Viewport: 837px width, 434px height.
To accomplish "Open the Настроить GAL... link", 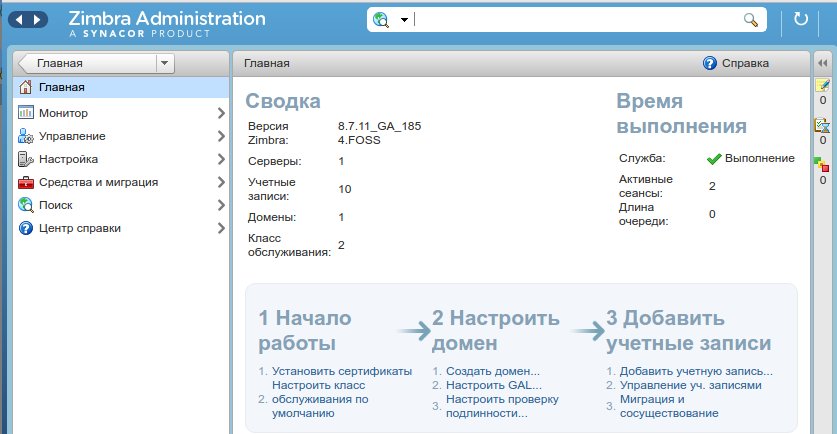I will 494,385.
